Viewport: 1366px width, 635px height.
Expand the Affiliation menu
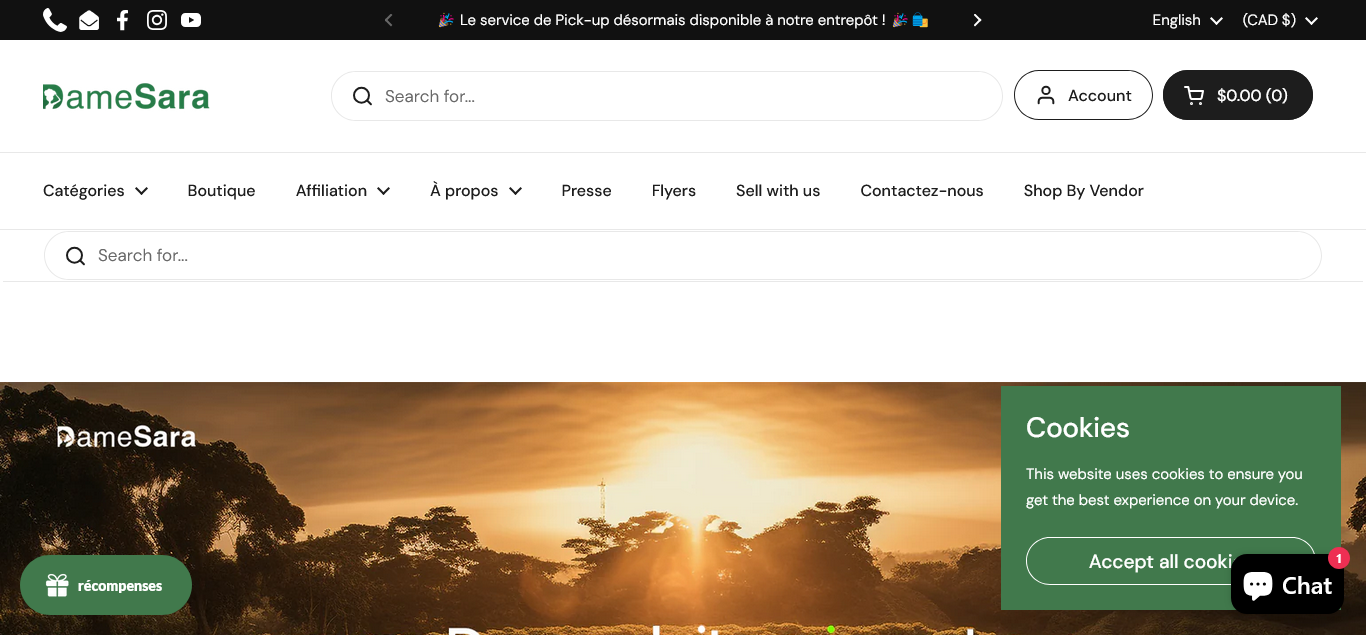(342, 191)
